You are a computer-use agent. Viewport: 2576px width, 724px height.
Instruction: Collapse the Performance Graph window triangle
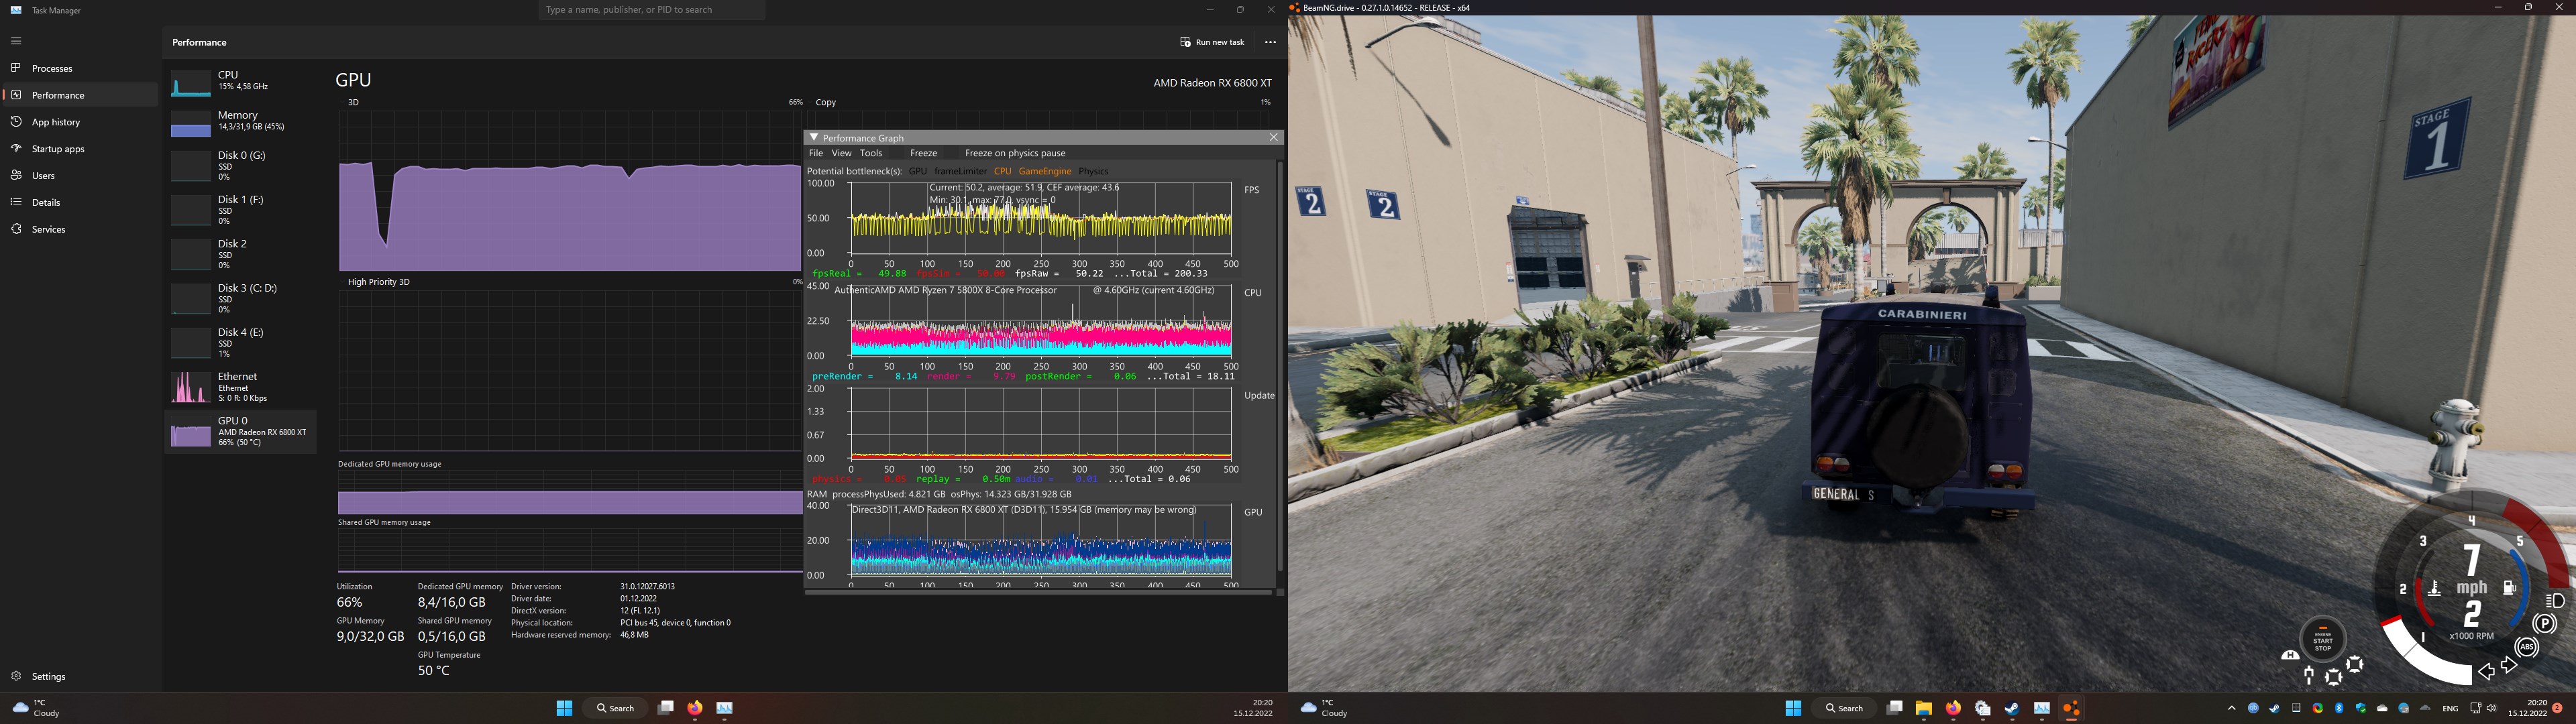(814, 138)
